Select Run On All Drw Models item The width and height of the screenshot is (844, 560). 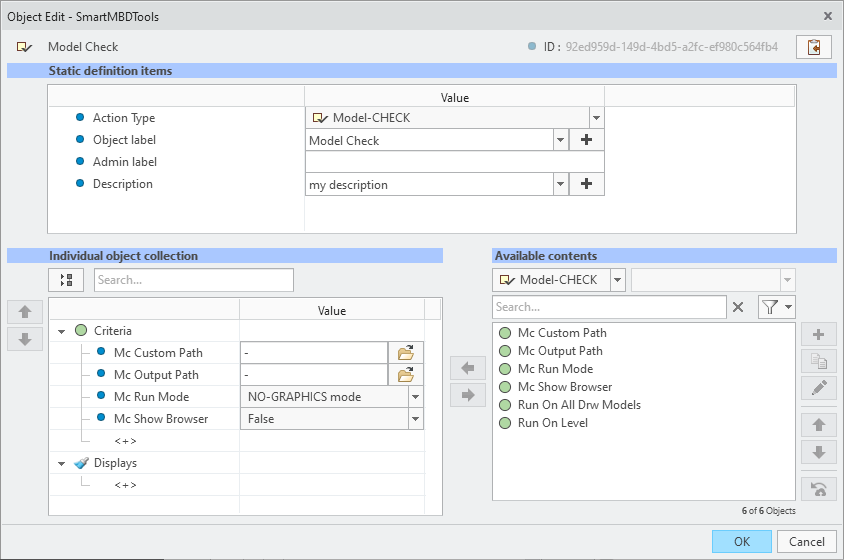pyautogui.click(x=579, y=405)
